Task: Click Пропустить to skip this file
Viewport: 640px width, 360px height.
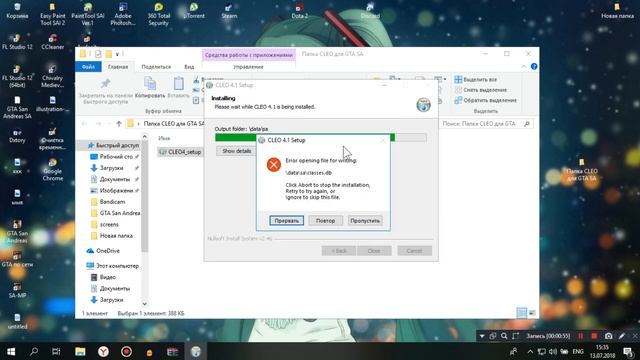Action: [365, 220]
